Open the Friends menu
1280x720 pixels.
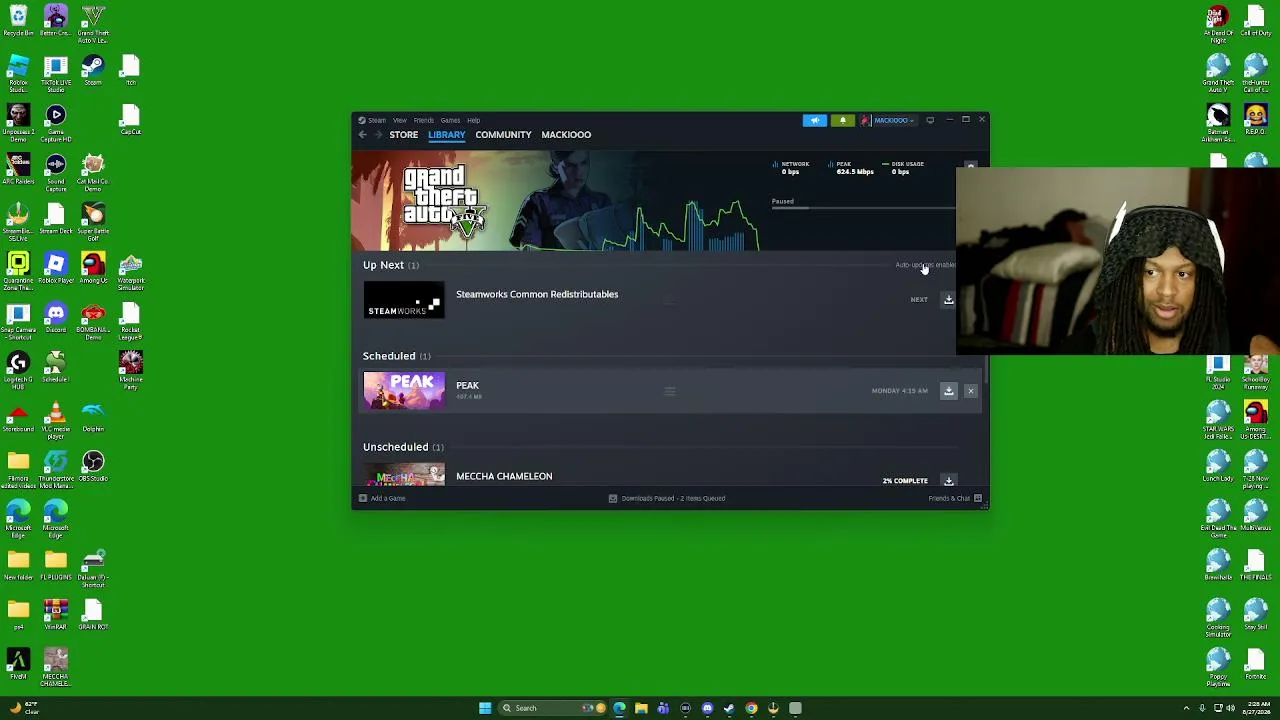424,120
